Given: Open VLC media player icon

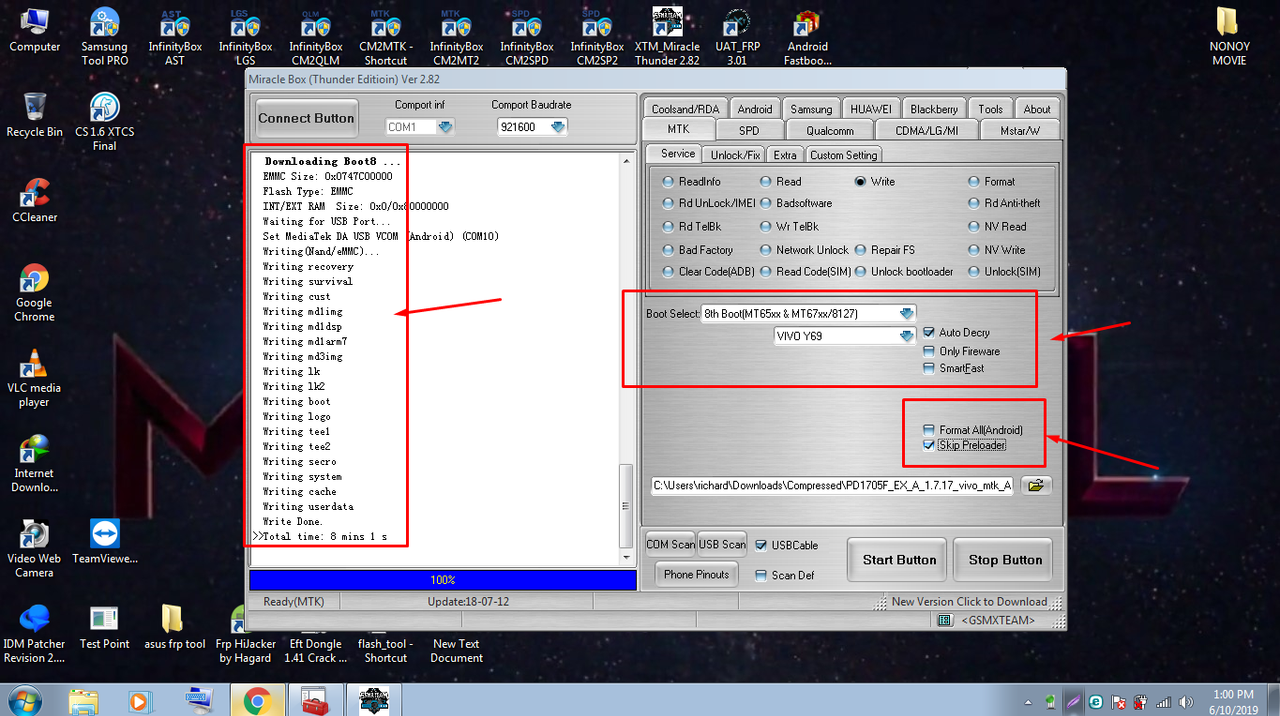Looking at the screenshot, I should 34,378.
